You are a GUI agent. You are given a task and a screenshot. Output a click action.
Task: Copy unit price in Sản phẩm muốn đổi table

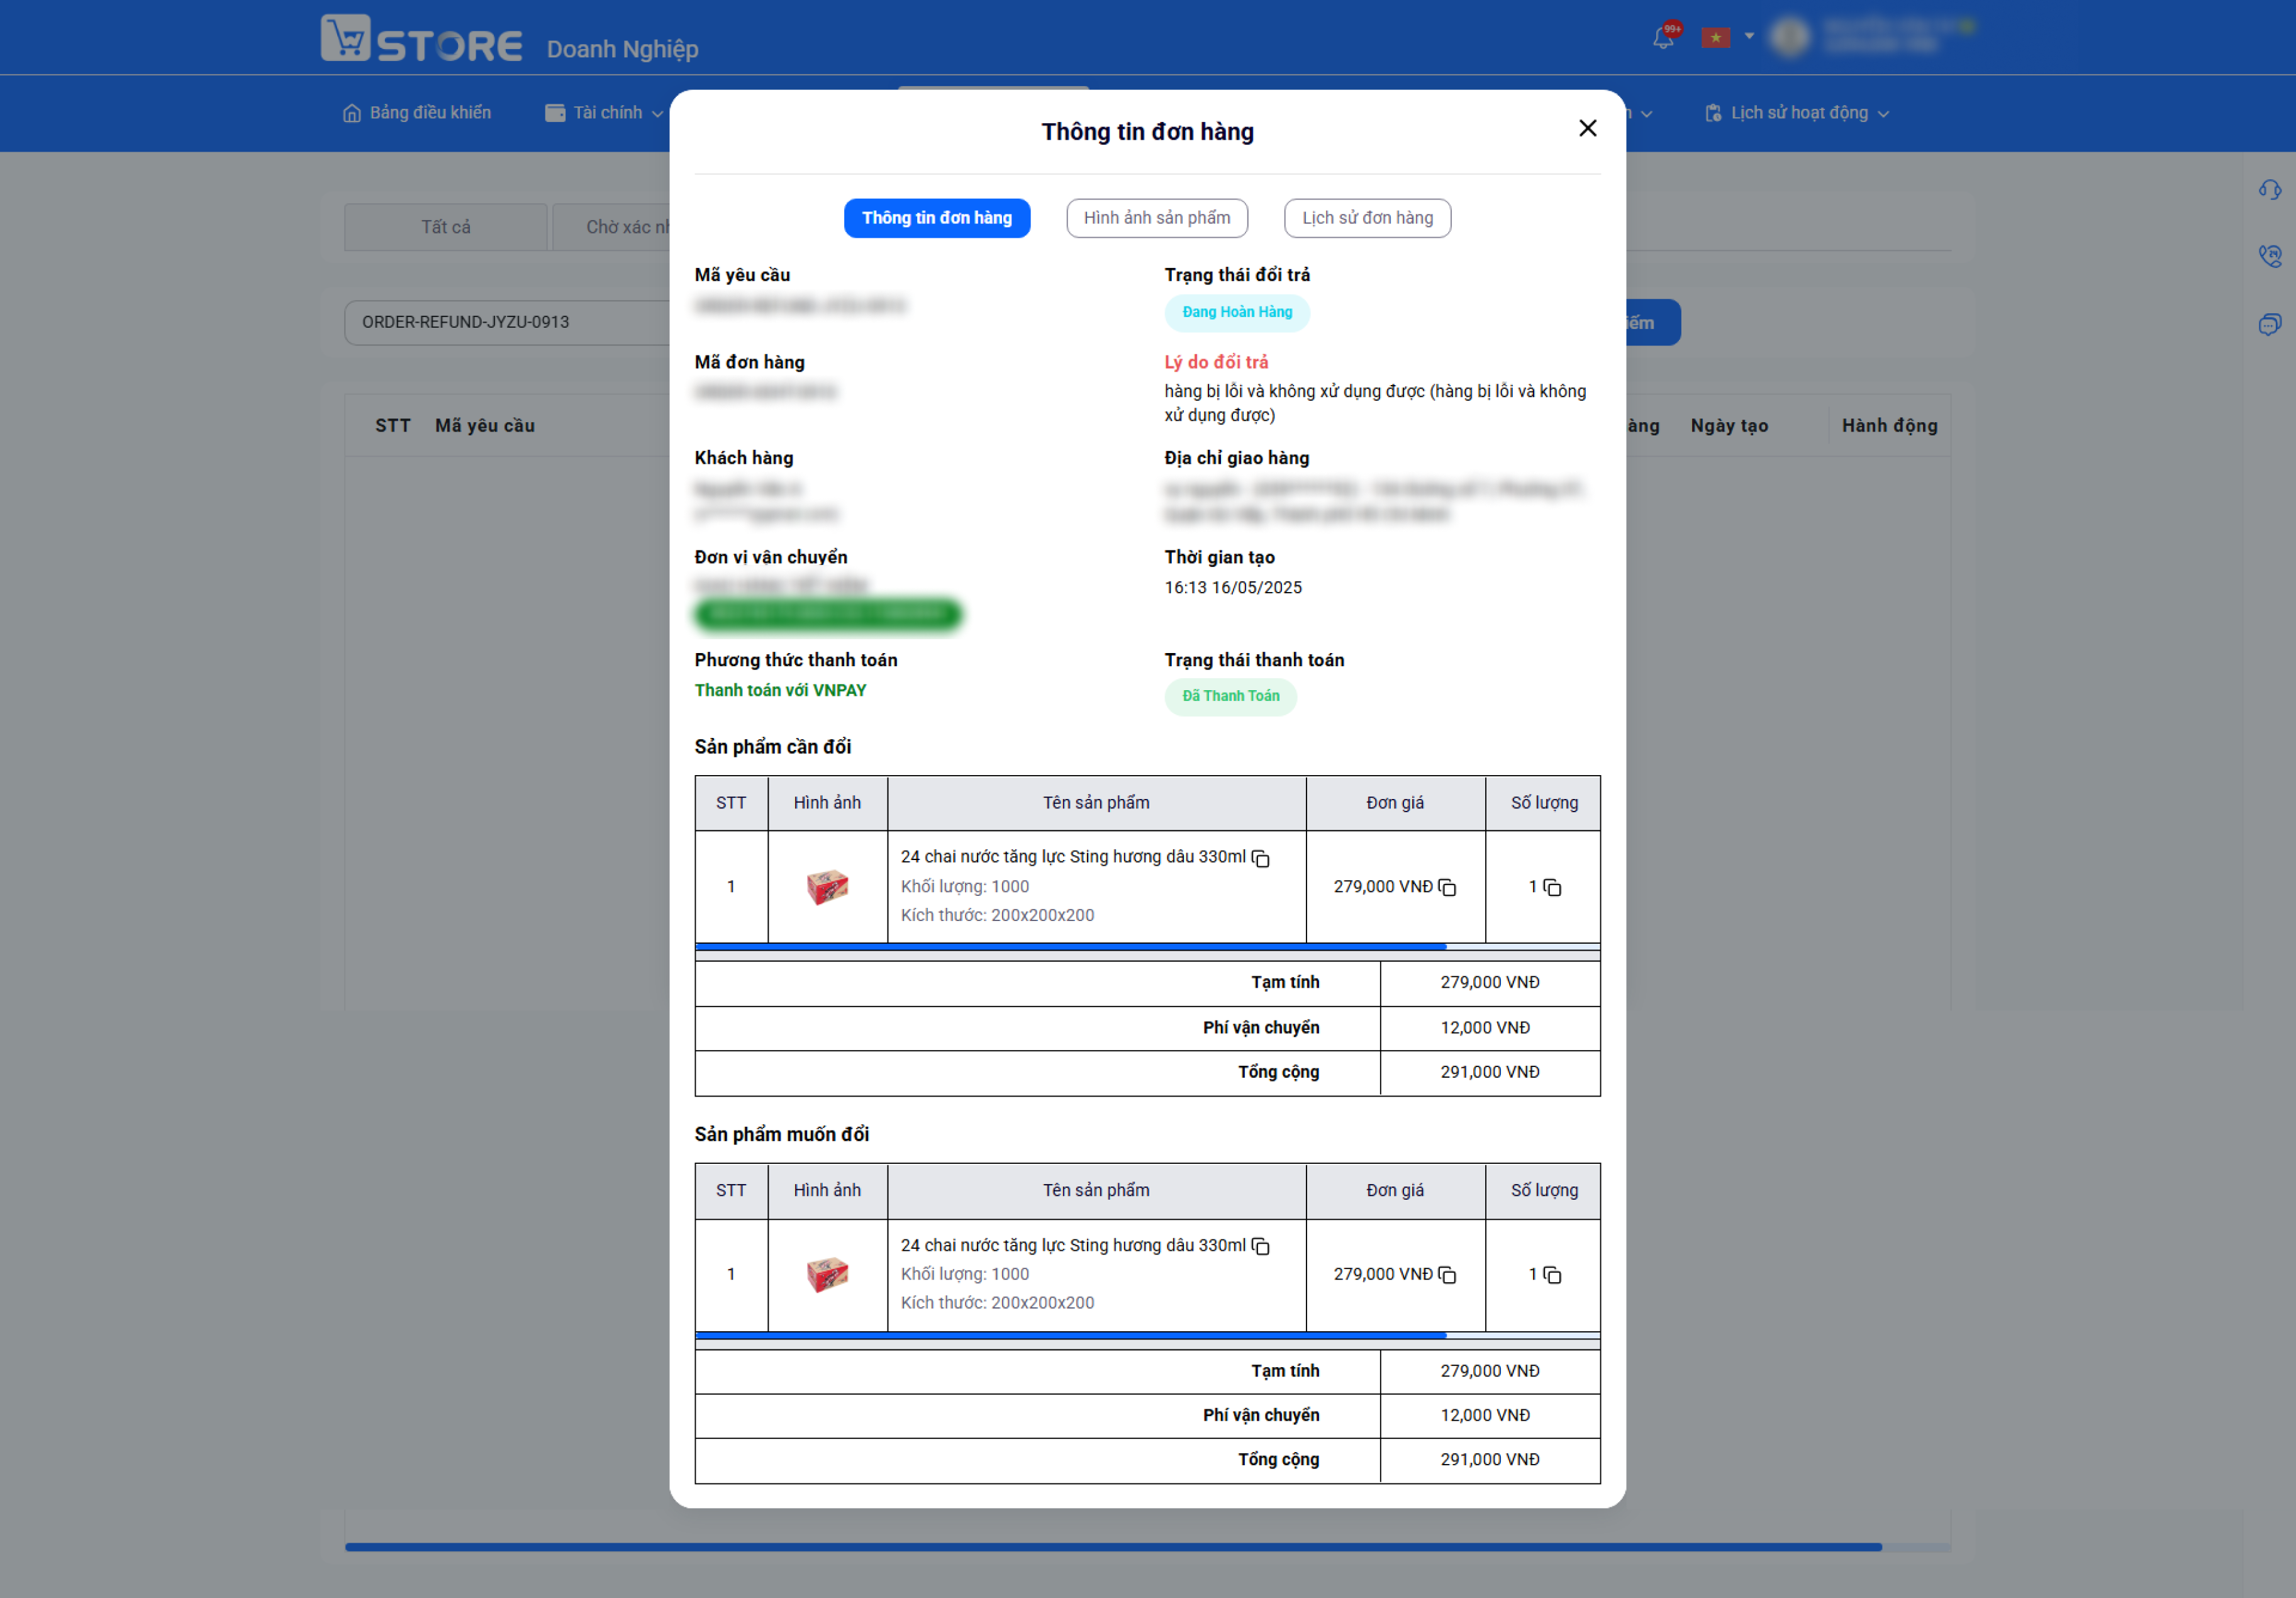[x=1447, y=1275]
